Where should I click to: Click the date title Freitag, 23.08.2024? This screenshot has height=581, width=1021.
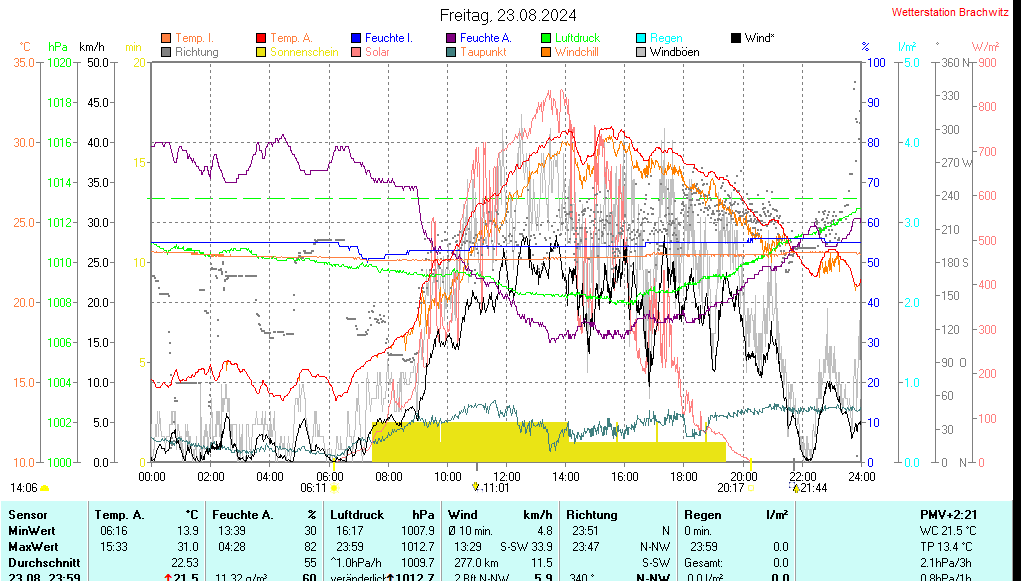pos(509,15)
